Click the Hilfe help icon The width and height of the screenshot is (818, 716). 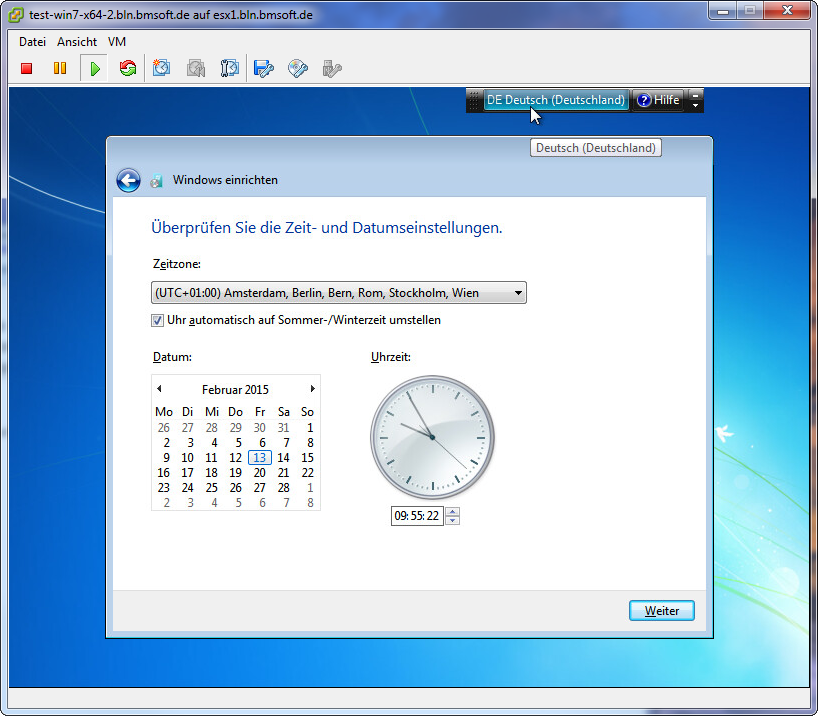click(644, 100)
